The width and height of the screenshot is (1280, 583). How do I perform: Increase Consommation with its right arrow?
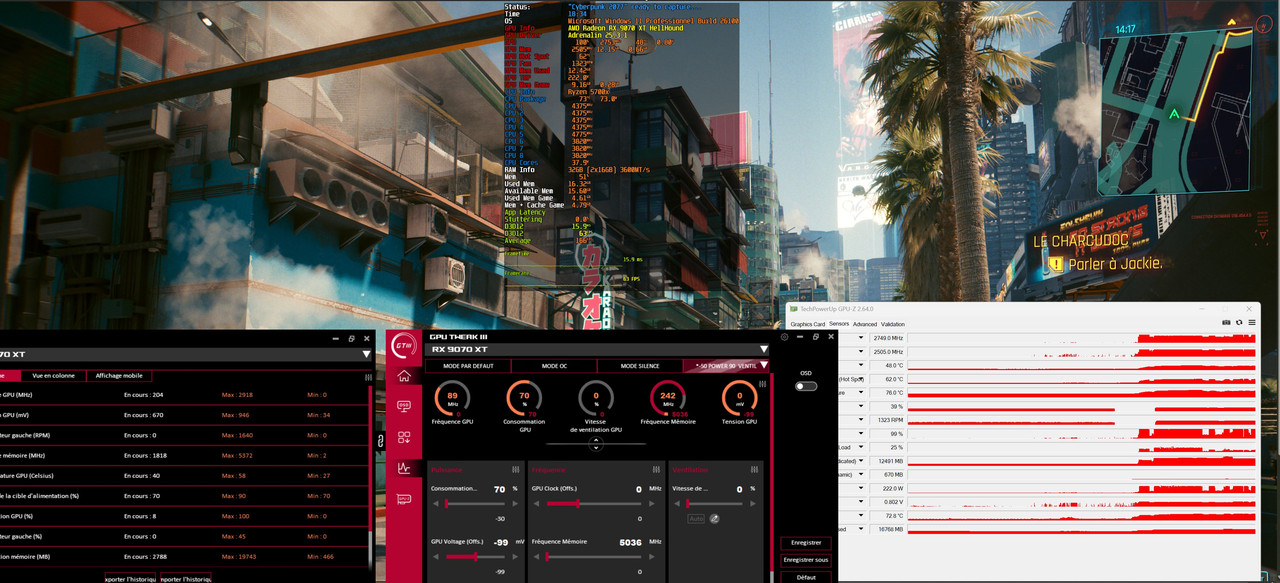point(515,504)
